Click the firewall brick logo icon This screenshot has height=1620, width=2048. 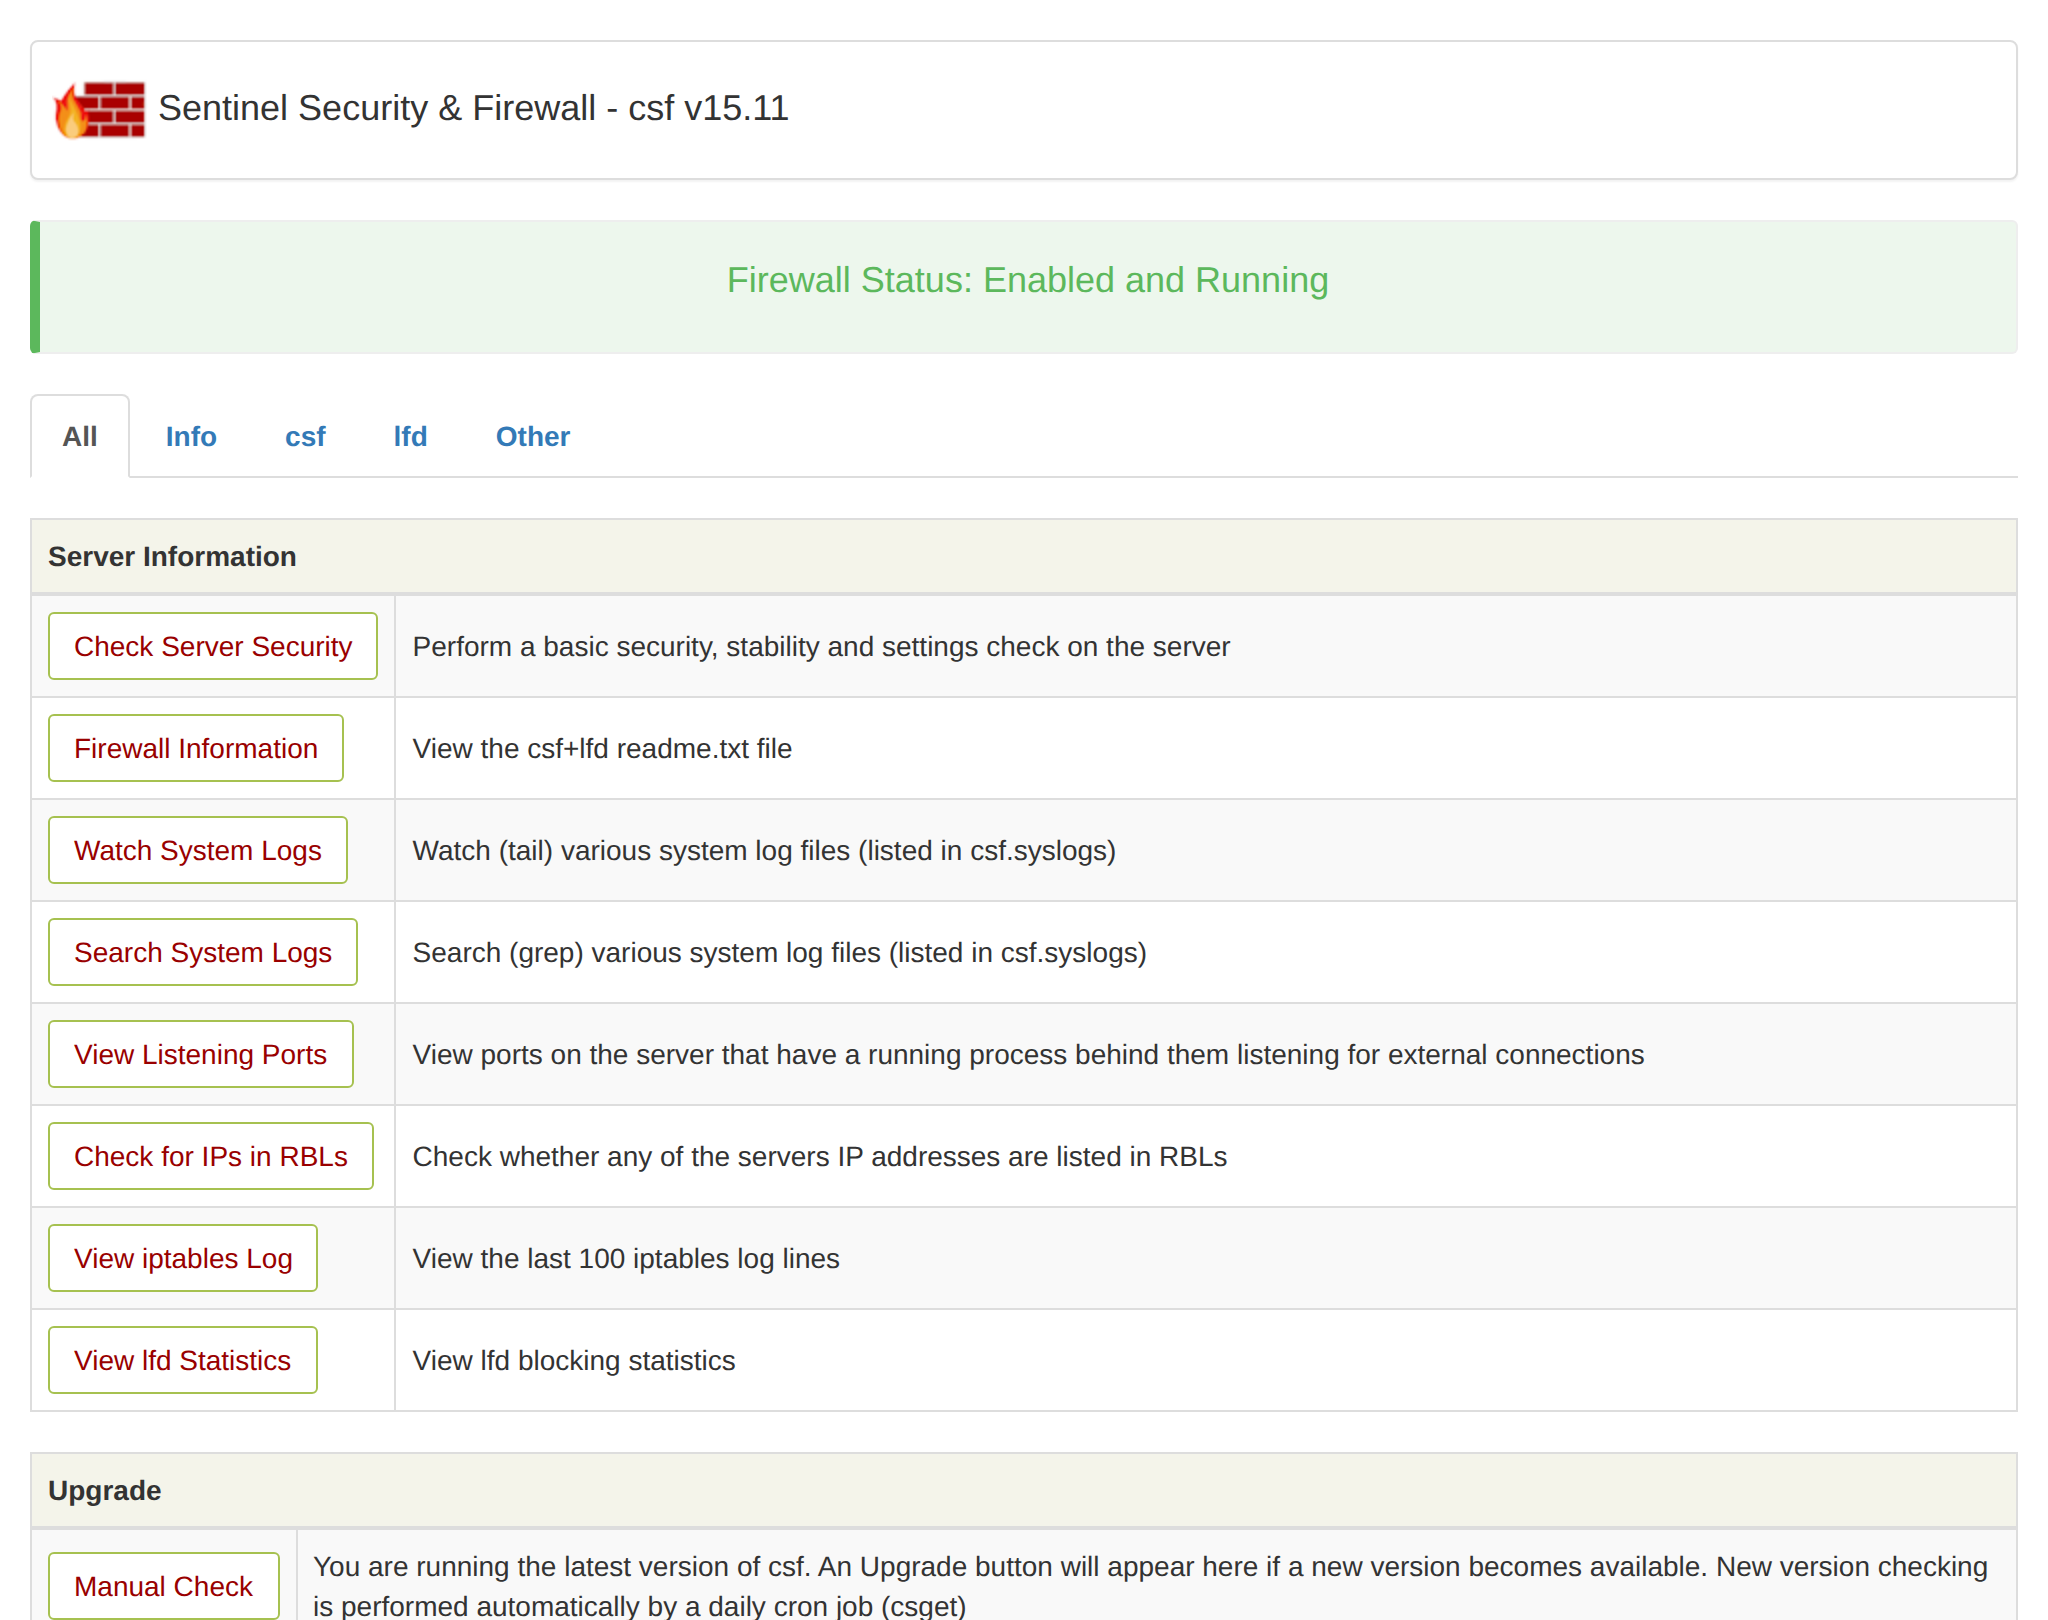99,109
